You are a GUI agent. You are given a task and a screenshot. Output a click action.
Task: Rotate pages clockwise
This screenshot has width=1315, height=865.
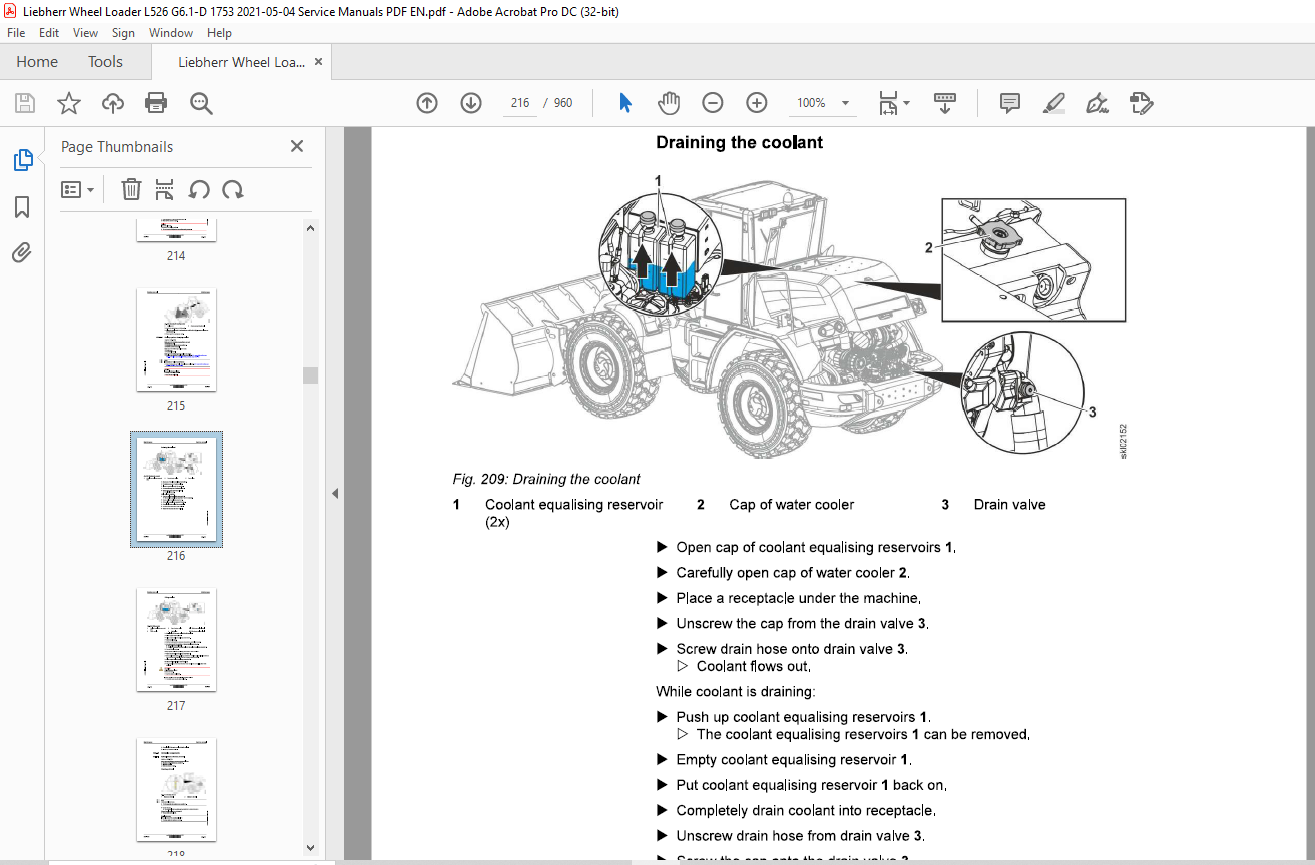[233, 189]
